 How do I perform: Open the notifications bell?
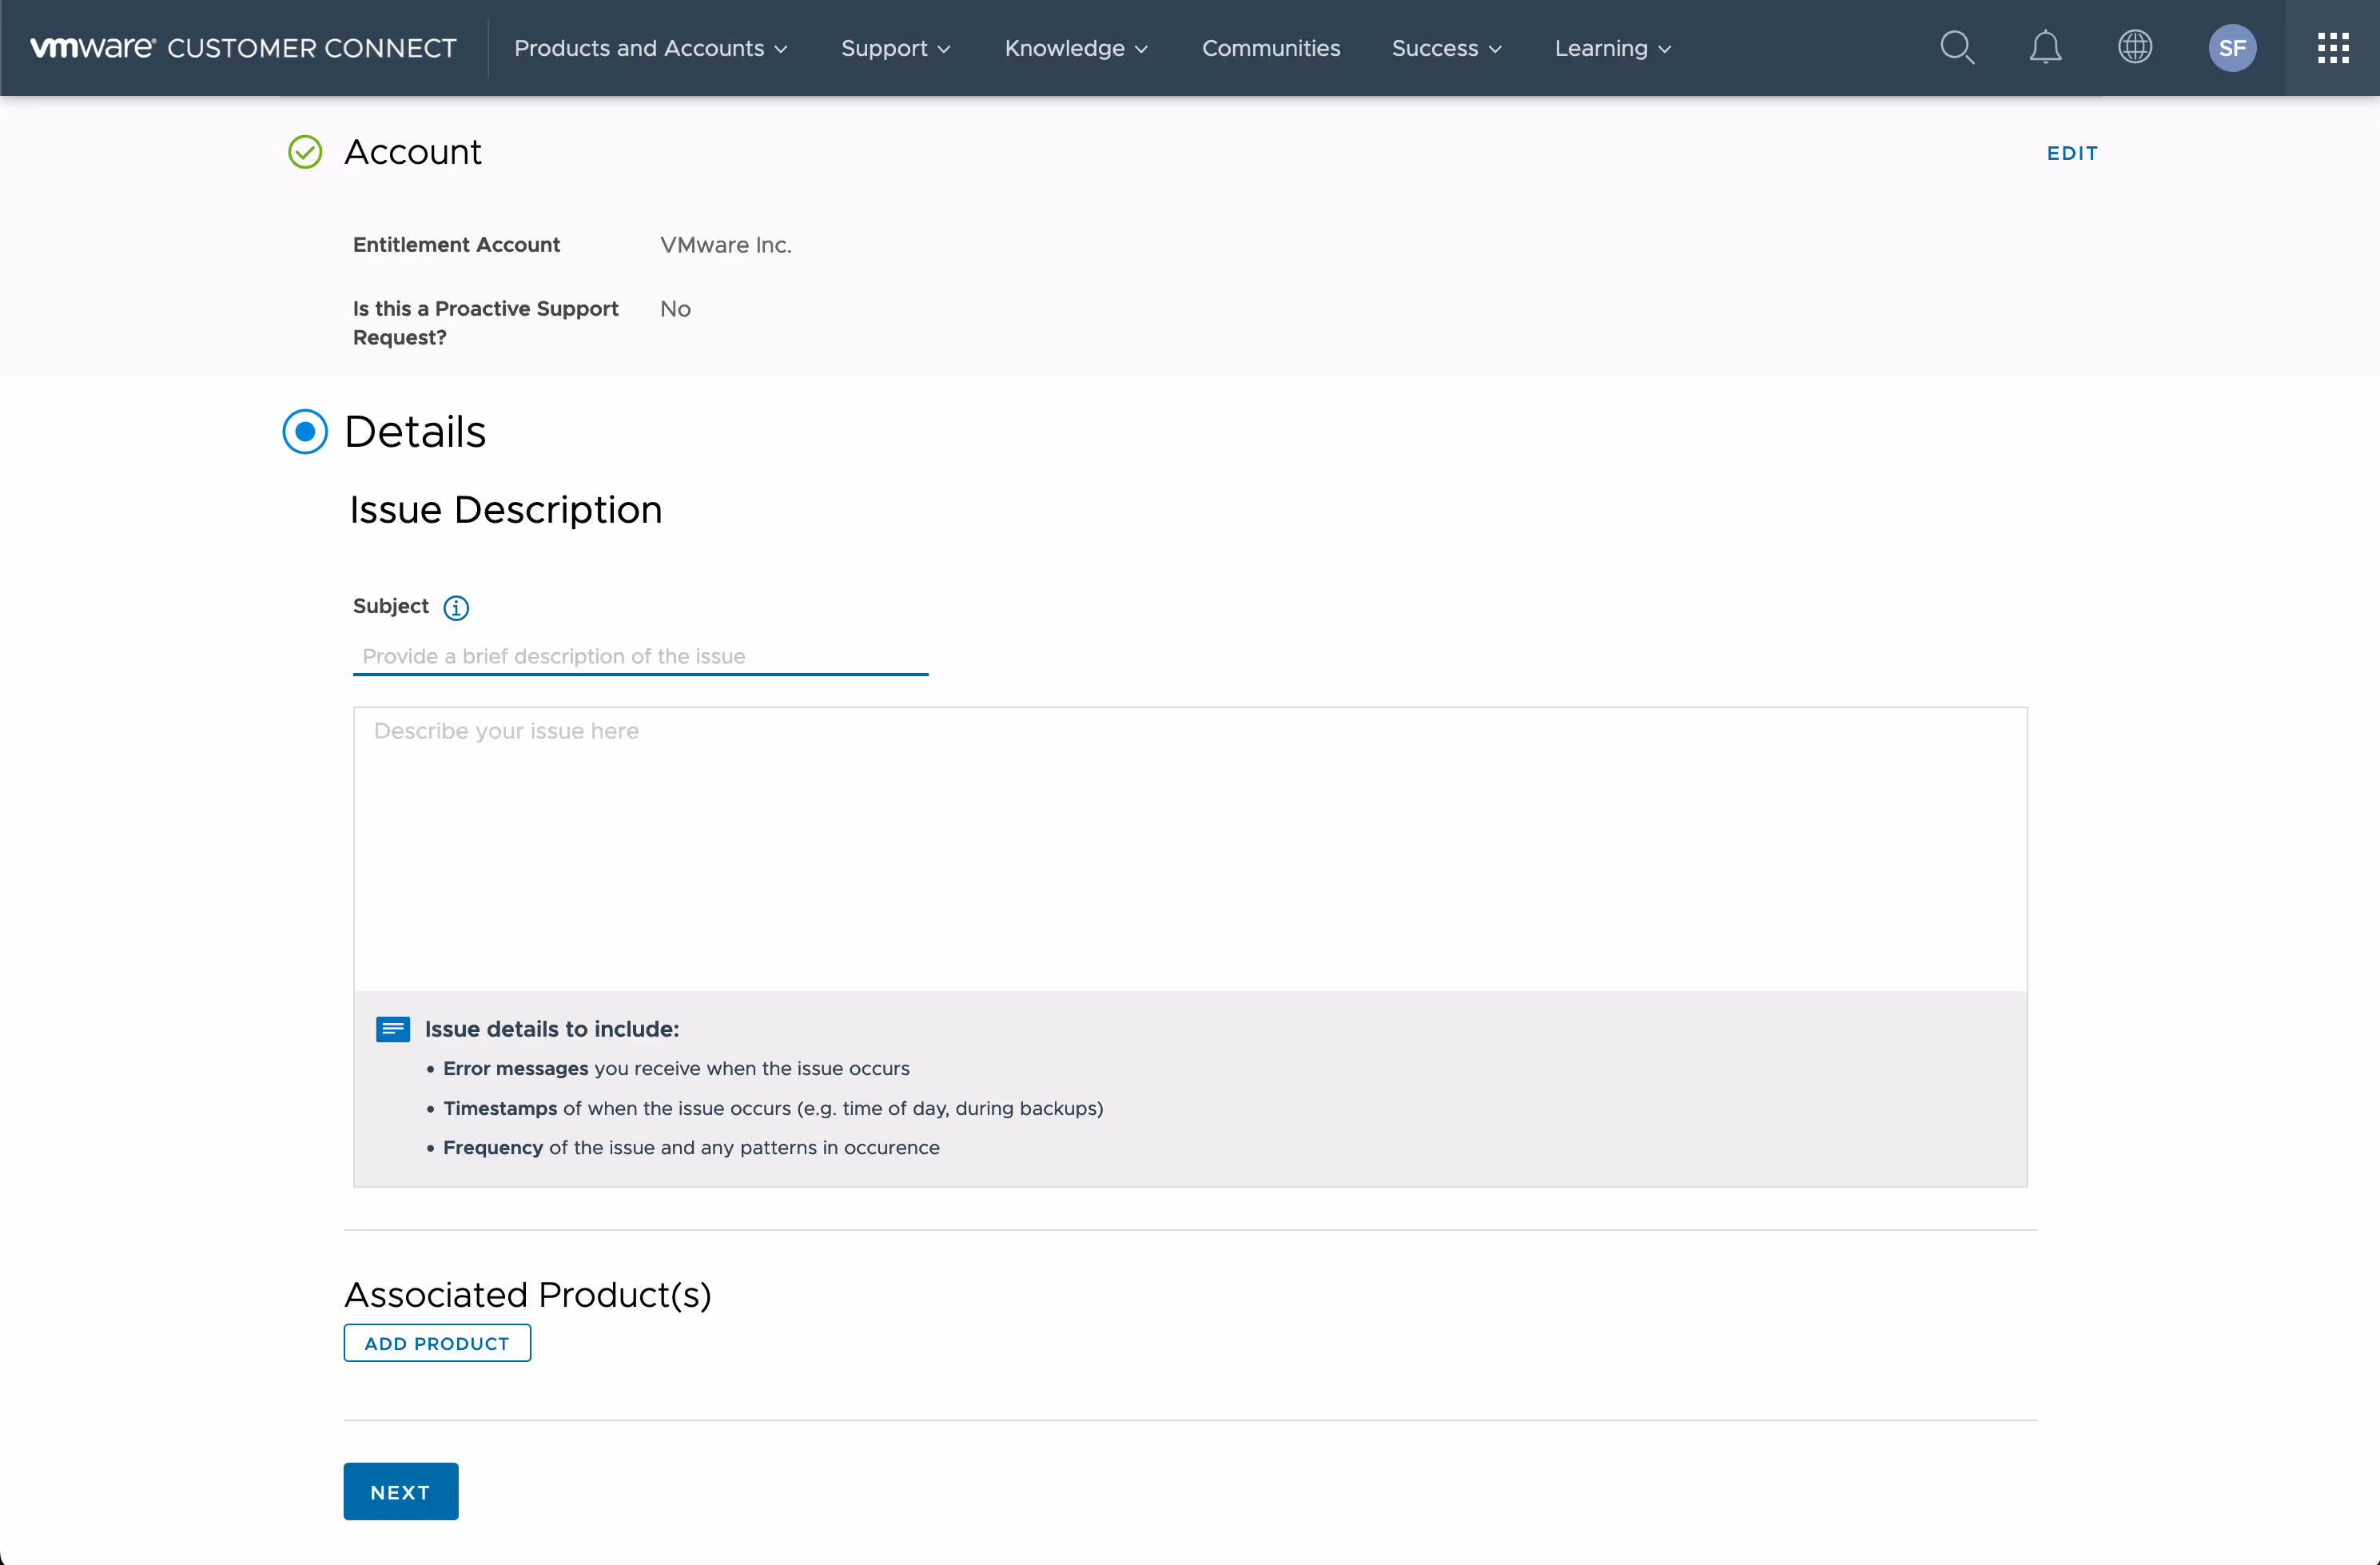pyautogui.click(x=2045, y=48)
